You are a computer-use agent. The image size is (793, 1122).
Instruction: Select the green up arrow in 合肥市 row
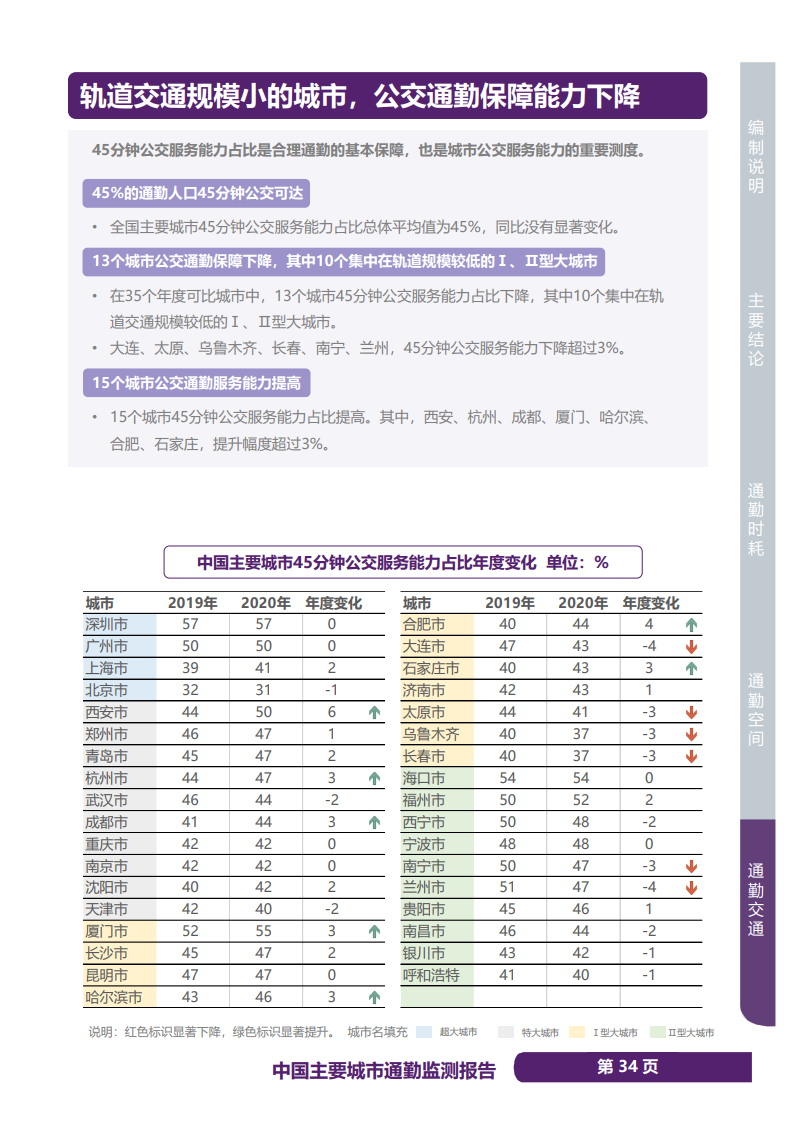(691, 624)
